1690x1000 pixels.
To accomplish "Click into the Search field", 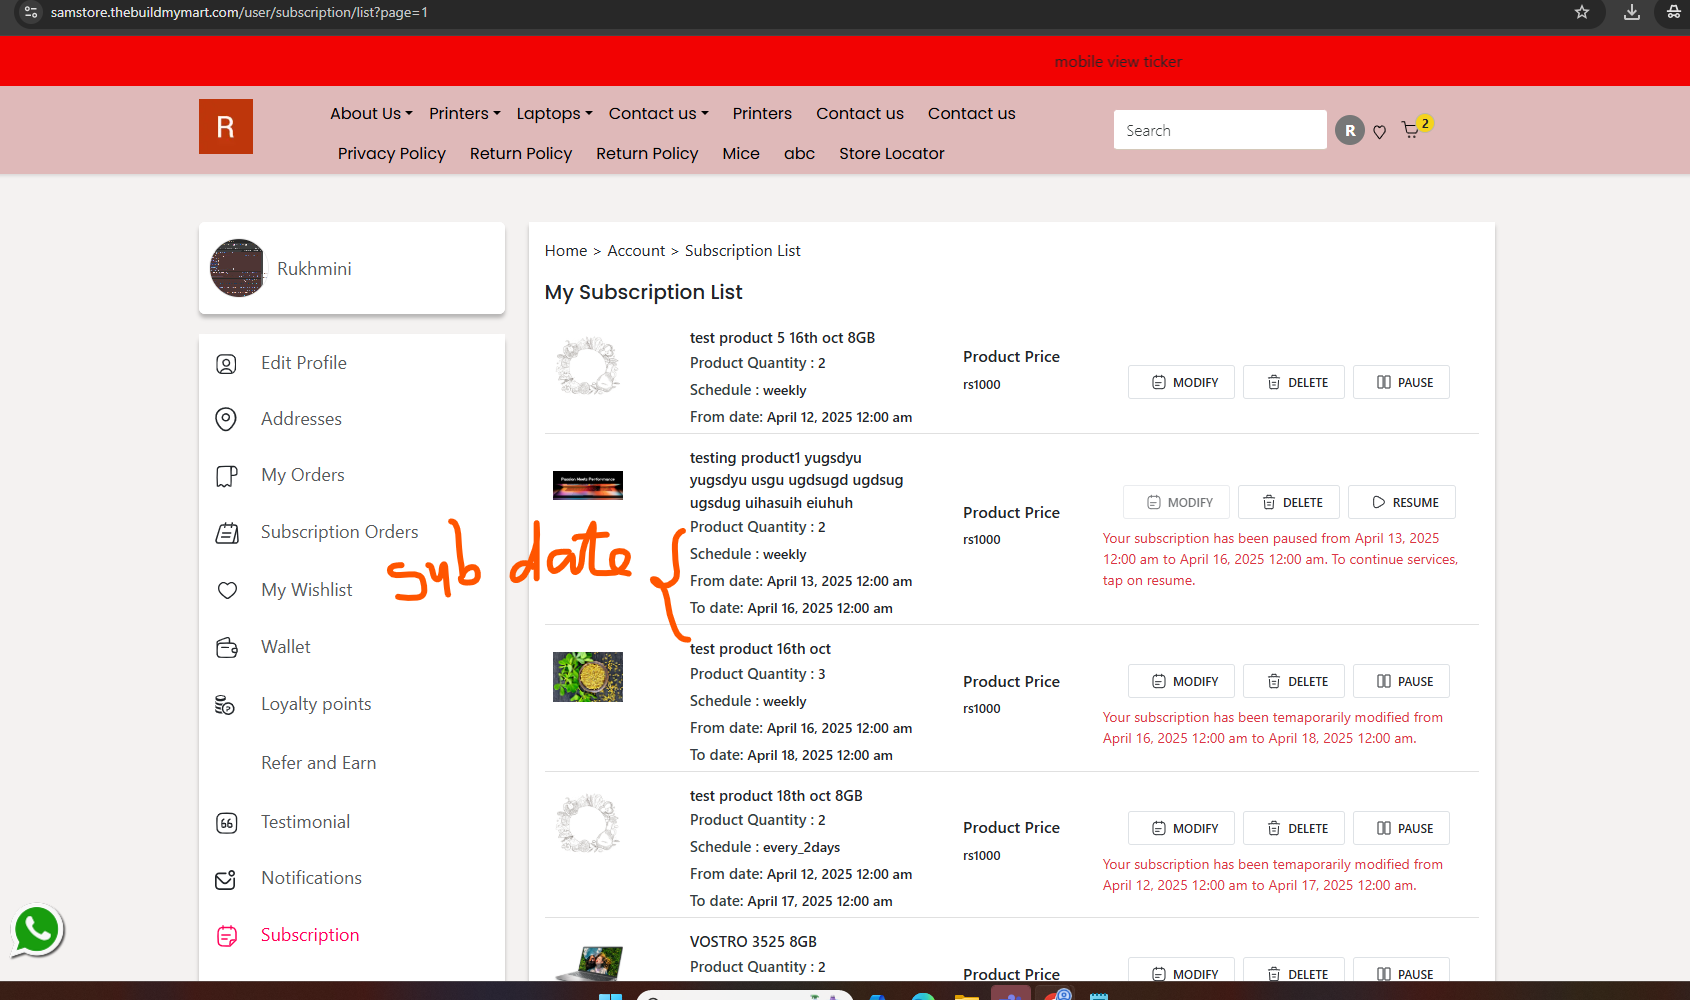I will click(1220, 130).
